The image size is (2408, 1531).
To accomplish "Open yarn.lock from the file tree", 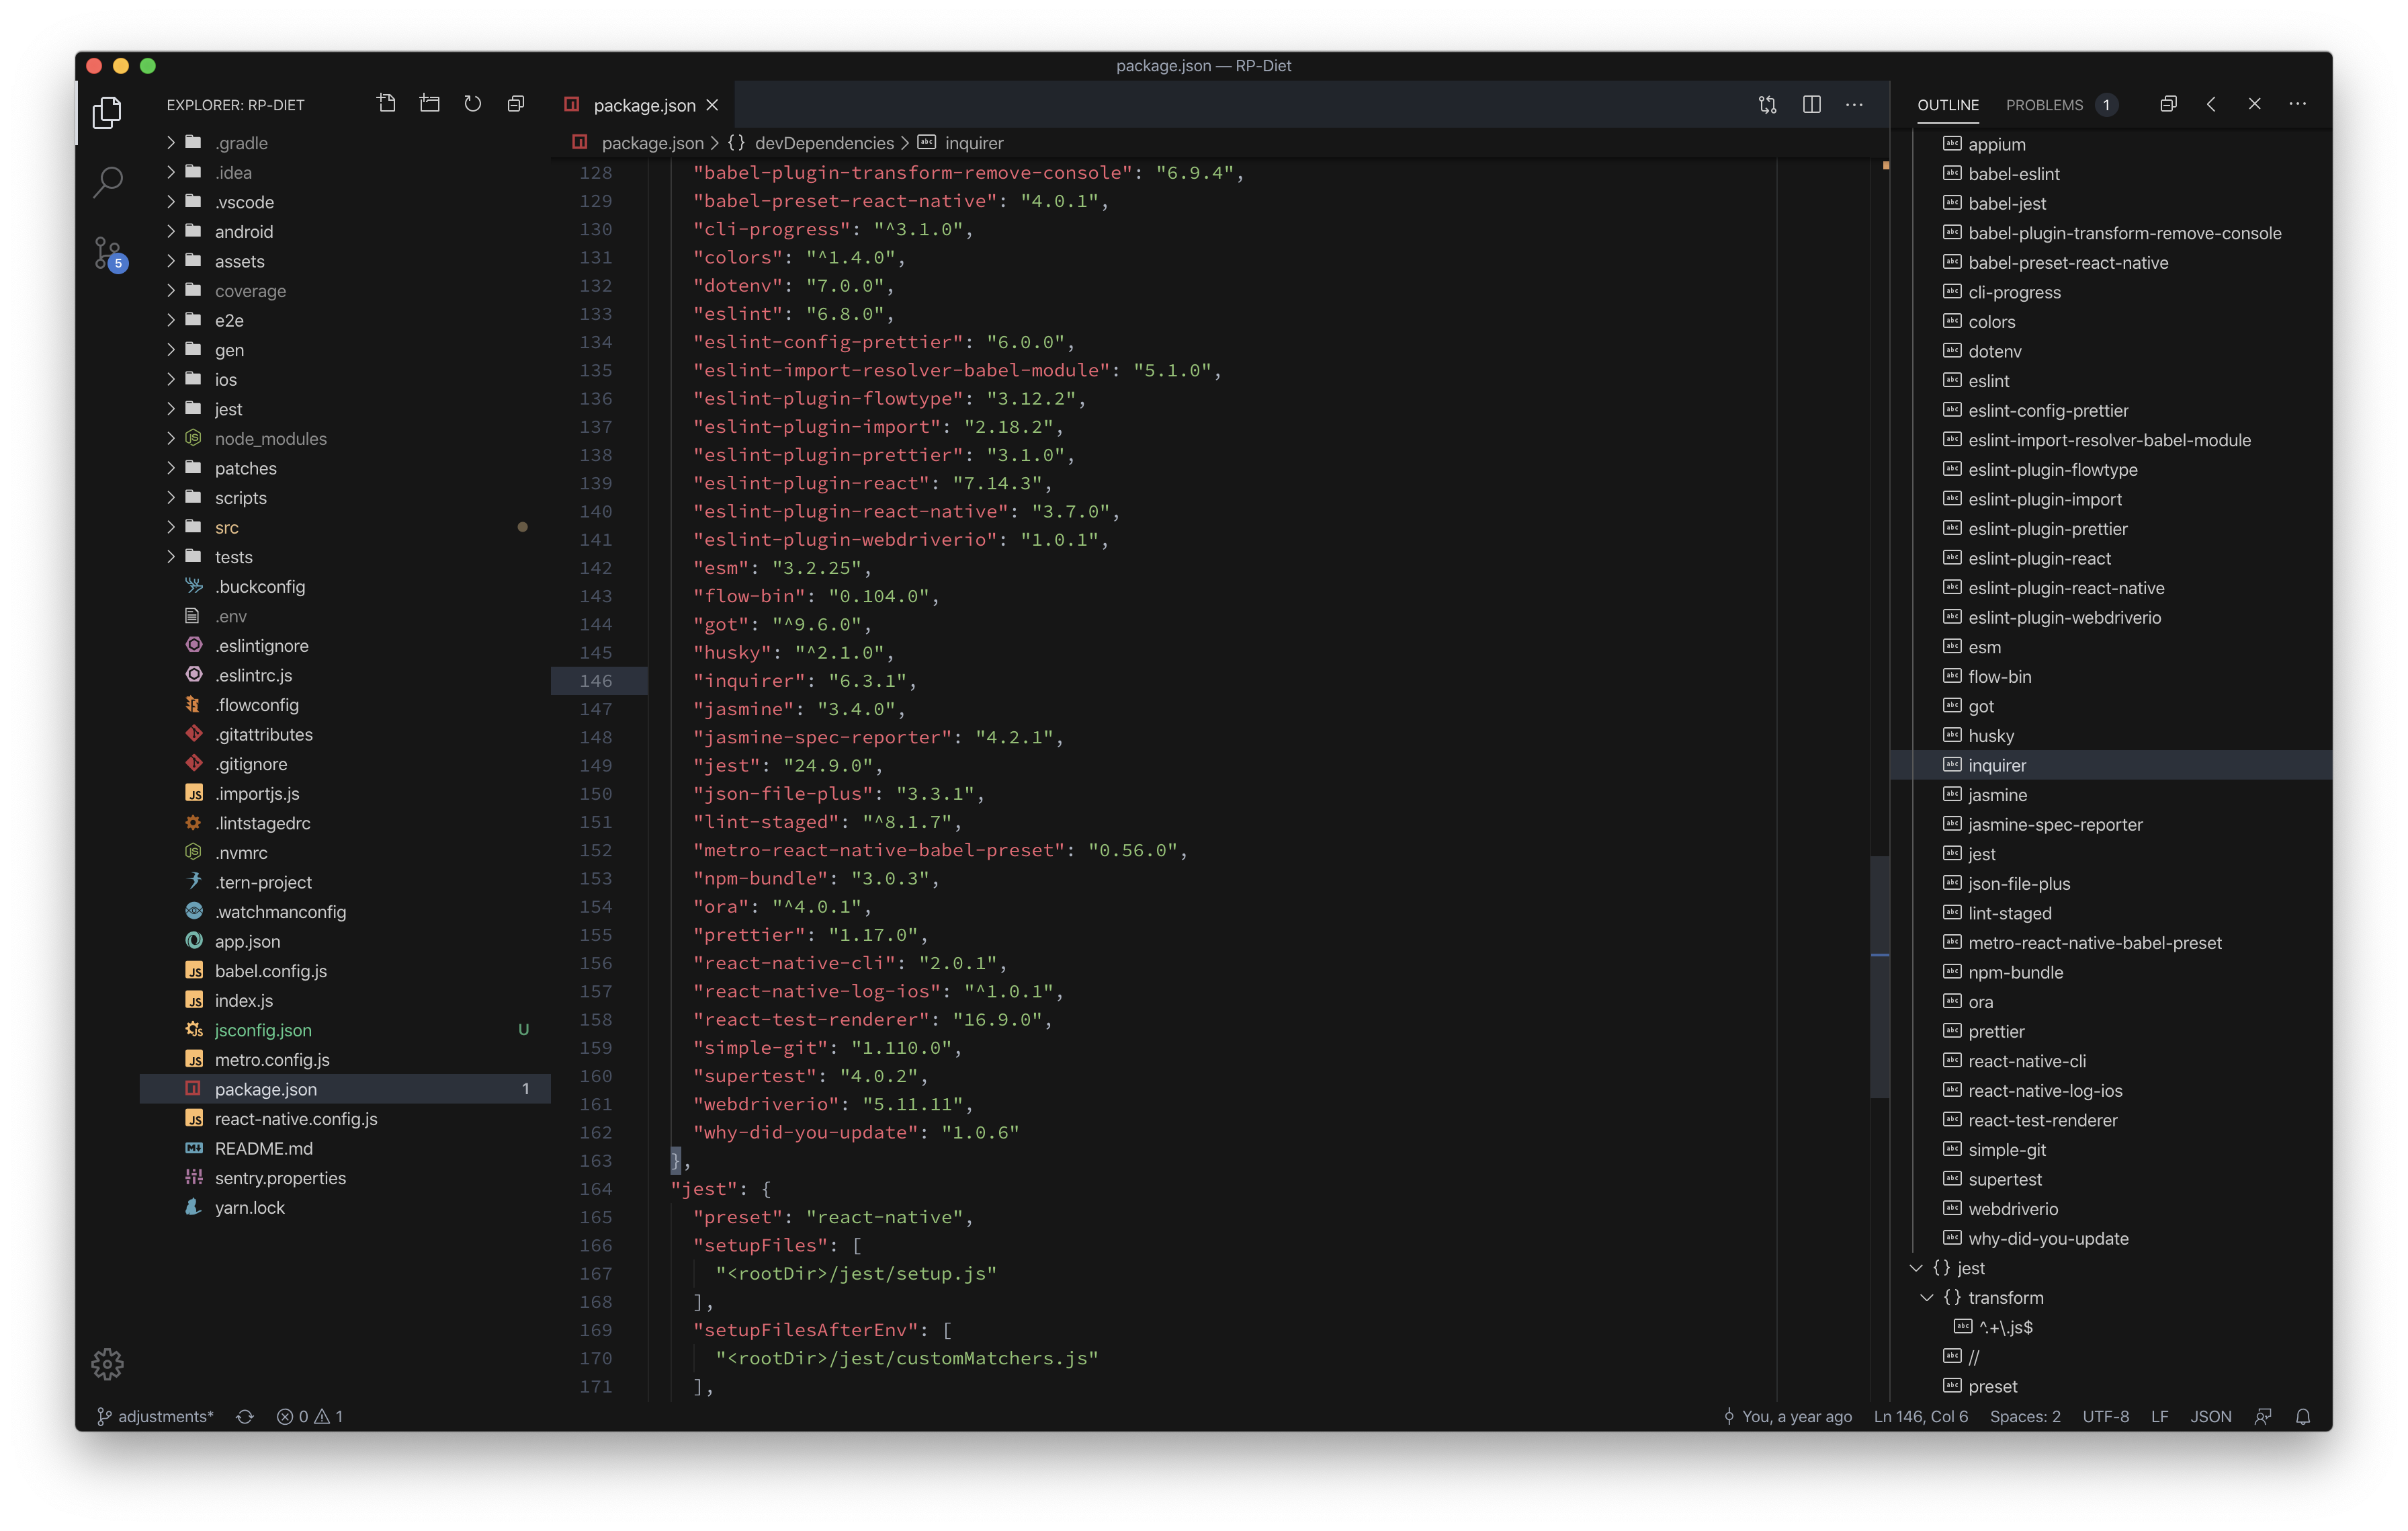I will [x=249, y=1207].
